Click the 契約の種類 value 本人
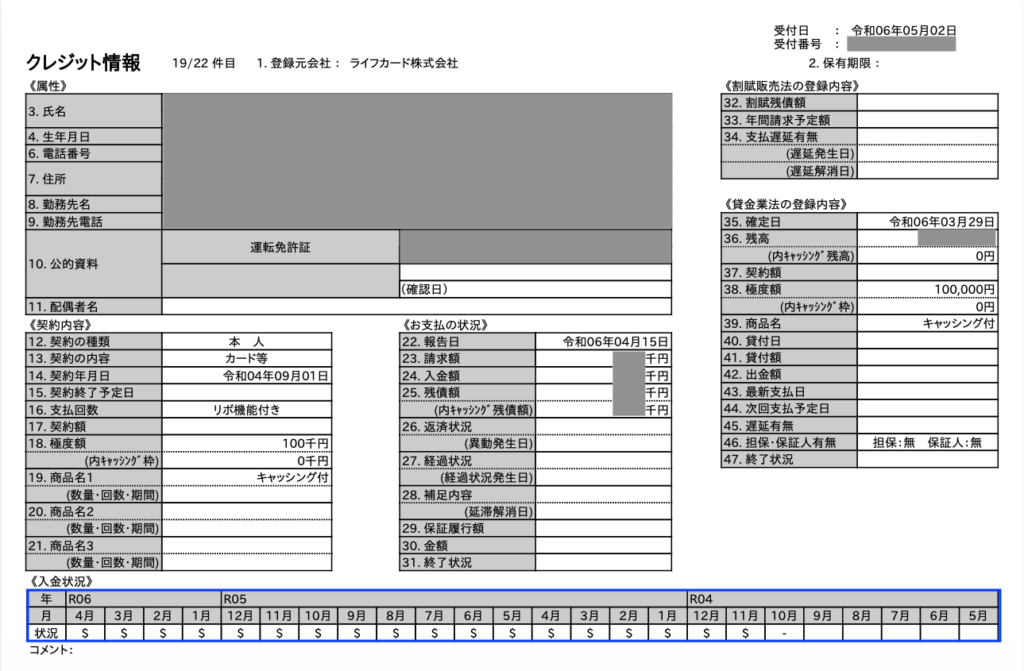The height and width of the screenshot is (671, 1024). click(x=247, y=342)
